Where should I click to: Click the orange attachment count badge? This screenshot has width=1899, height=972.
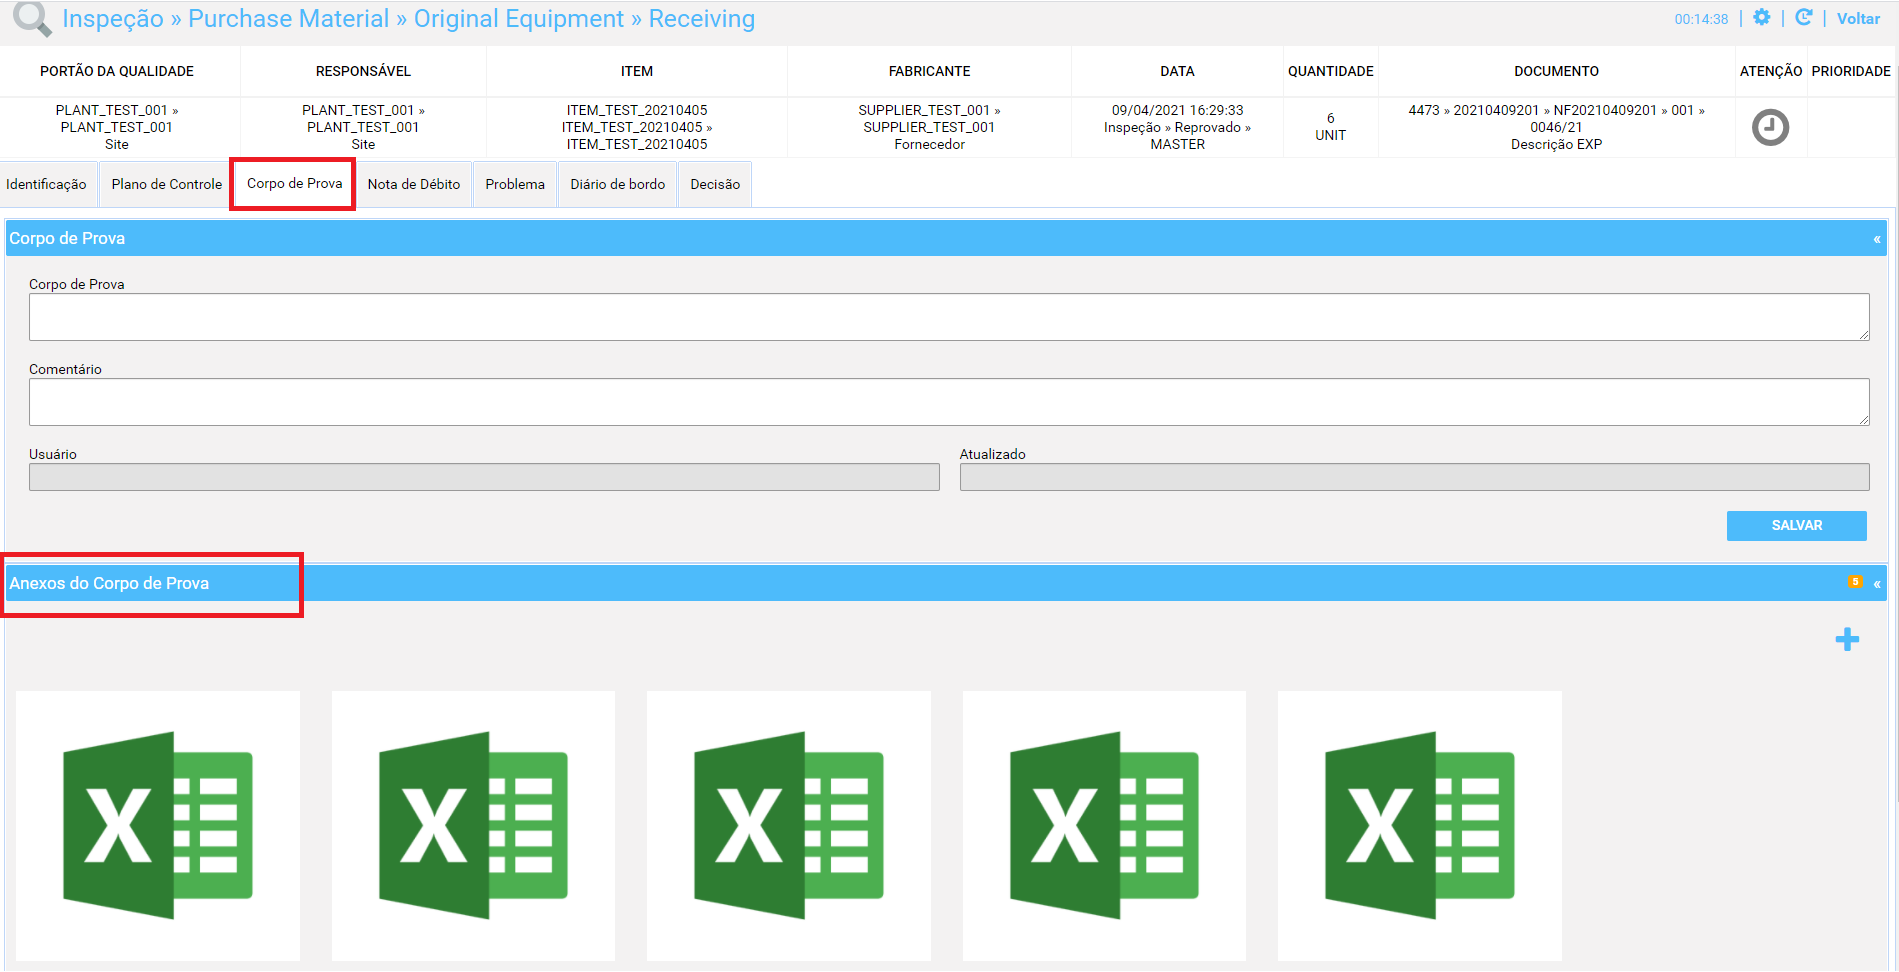pyautogui.click(x=1855, y=582)
